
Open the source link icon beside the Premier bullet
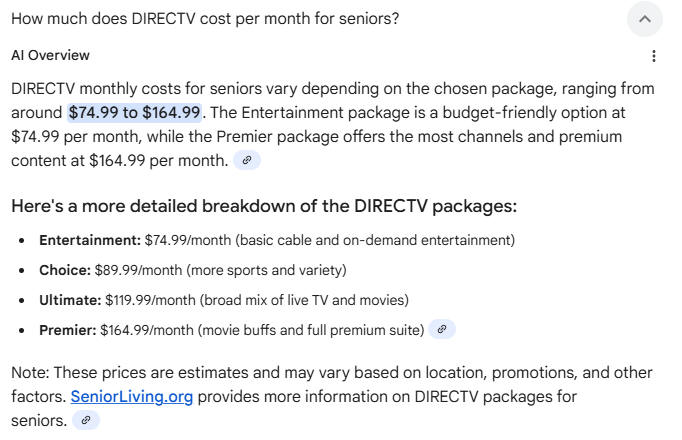click(442, 330)
